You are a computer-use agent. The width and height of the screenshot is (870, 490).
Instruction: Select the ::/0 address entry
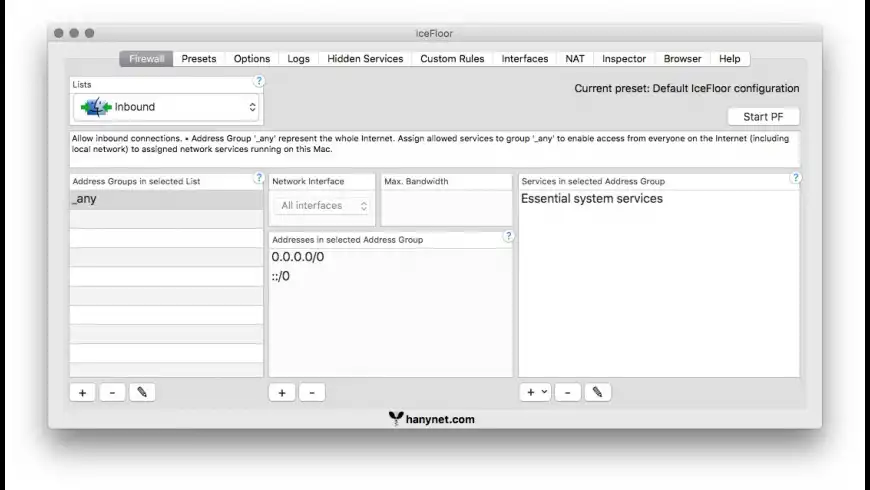point(391,276)
